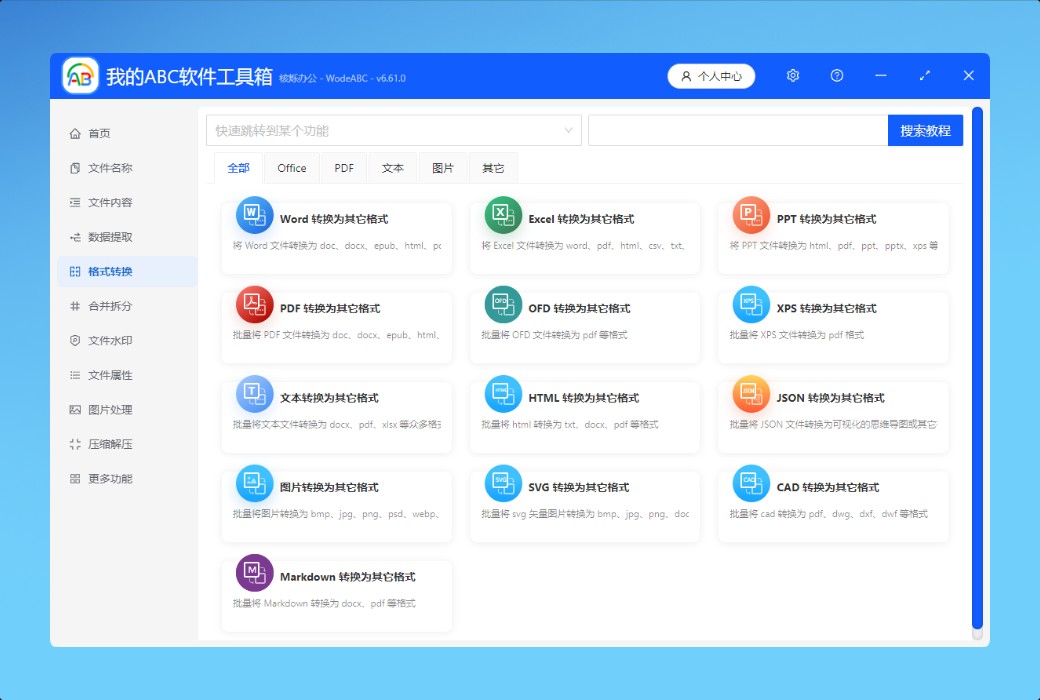Go to 文件水印 in sidebar
1040x700 pixels.
click(110, 341)
